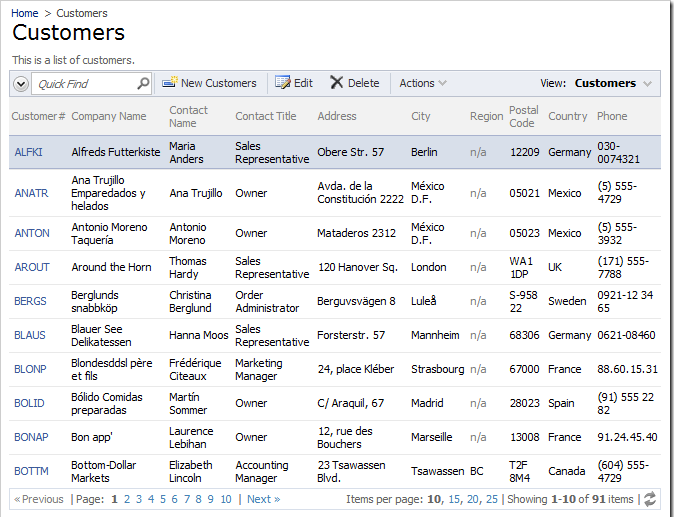674x517 pixels.
Task: Sort by Contact Title column header
Action: pos(266,116)
